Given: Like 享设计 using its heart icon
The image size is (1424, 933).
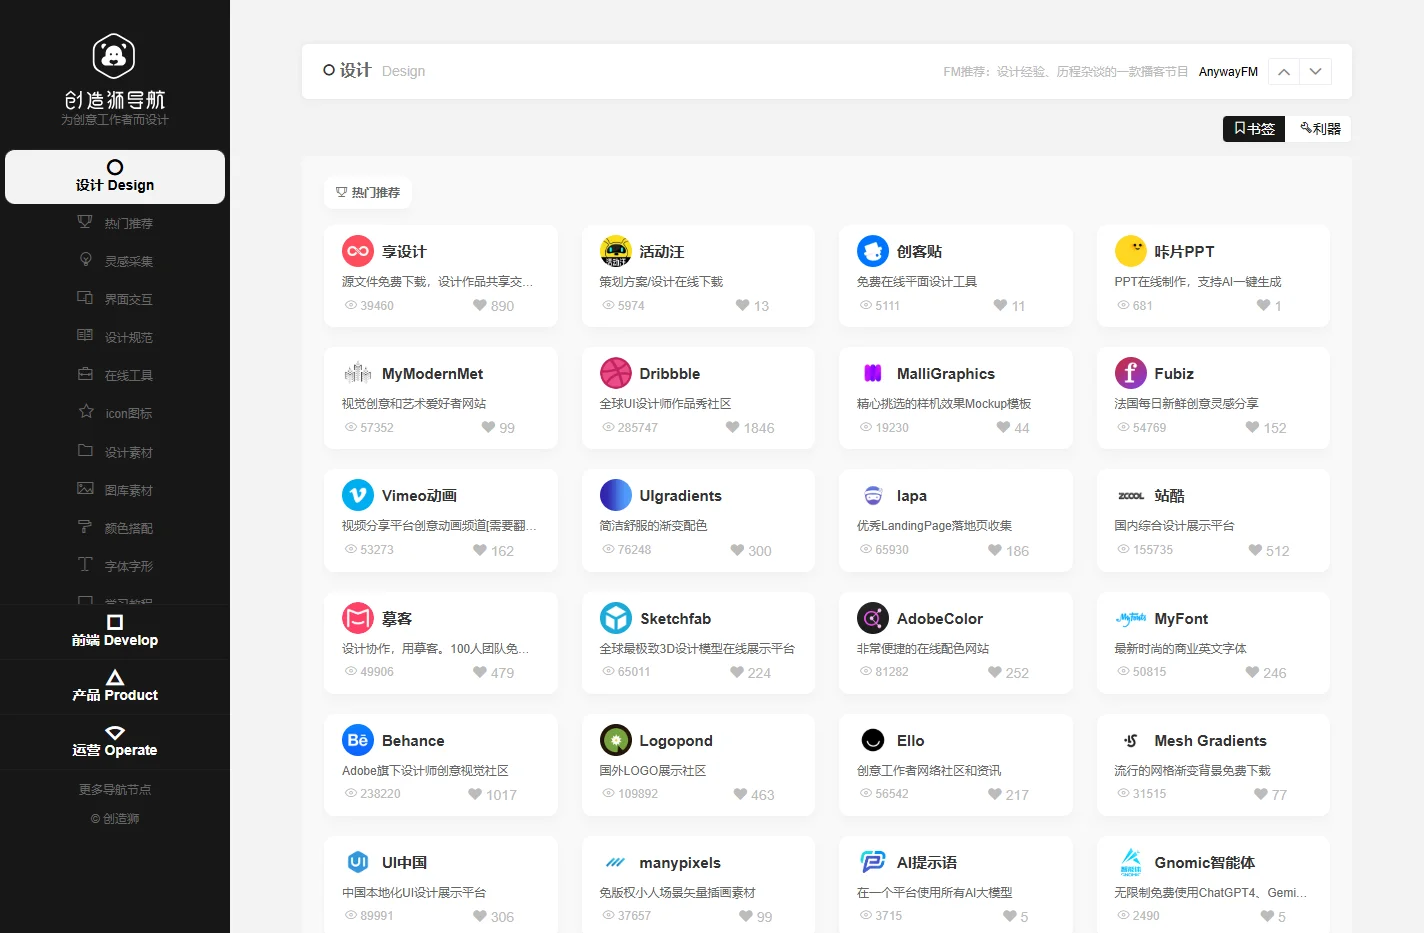Looking at the screenshot, I should (x=480, y=305).
